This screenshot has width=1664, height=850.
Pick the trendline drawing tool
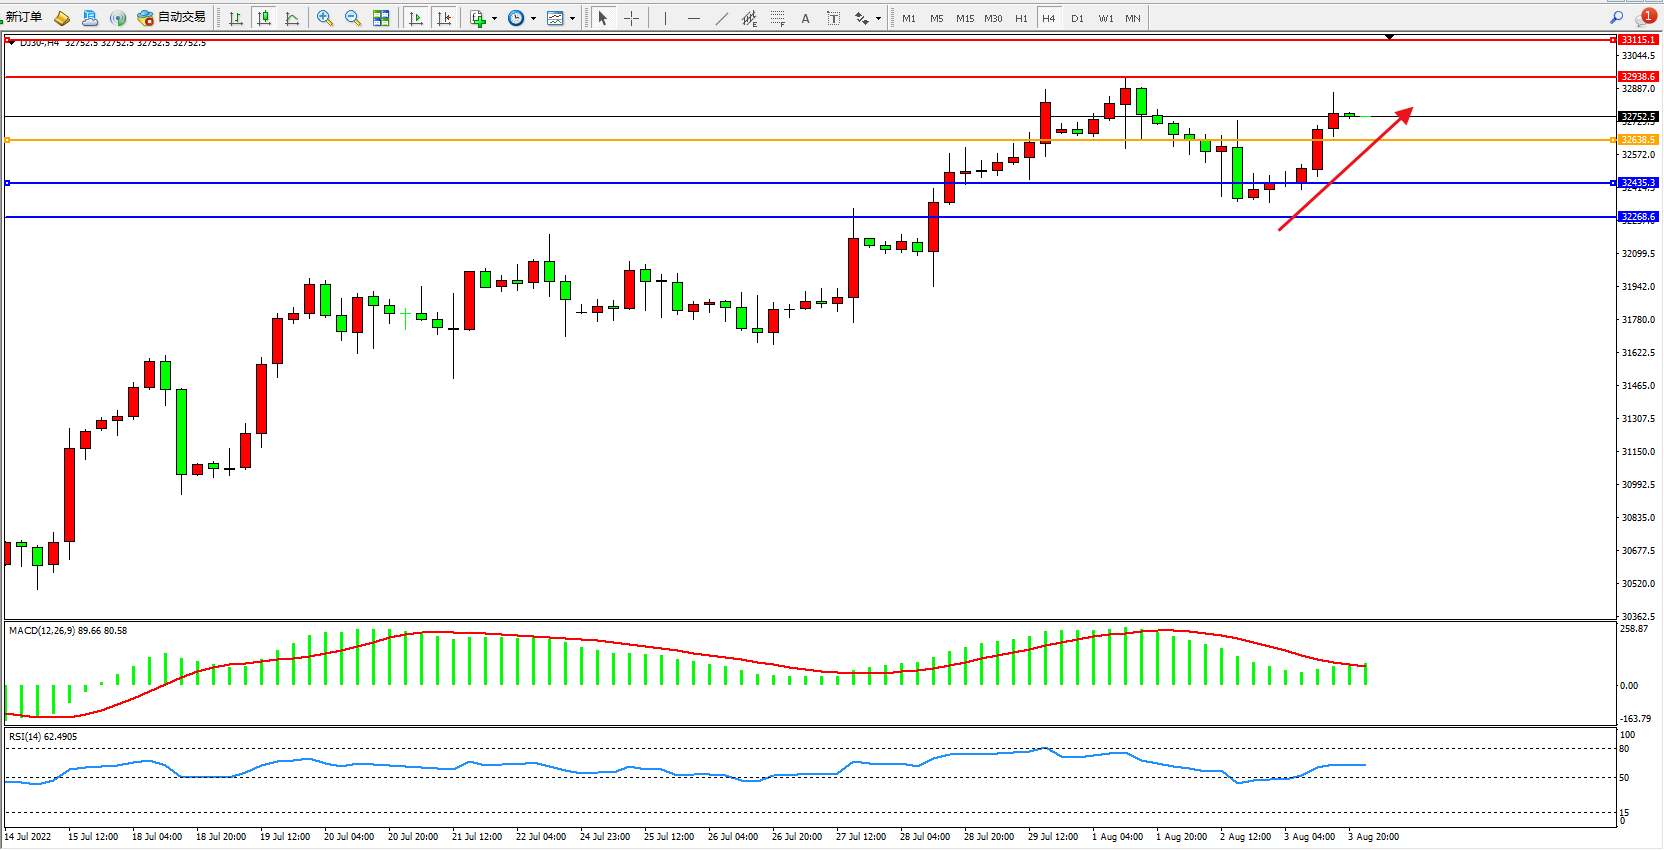pyautogui.click(x=722, y=18)
